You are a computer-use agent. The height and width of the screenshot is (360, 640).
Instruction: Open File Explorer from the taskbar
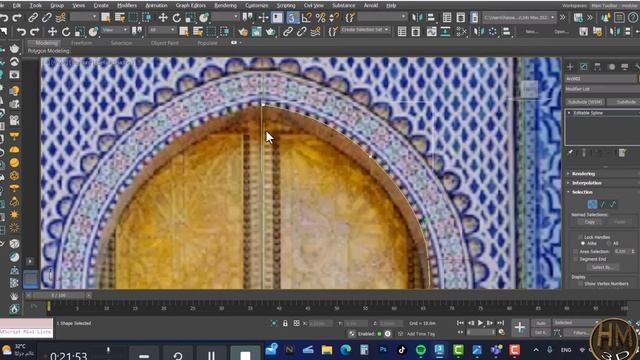pyautogui.click(x=327, y=350)
